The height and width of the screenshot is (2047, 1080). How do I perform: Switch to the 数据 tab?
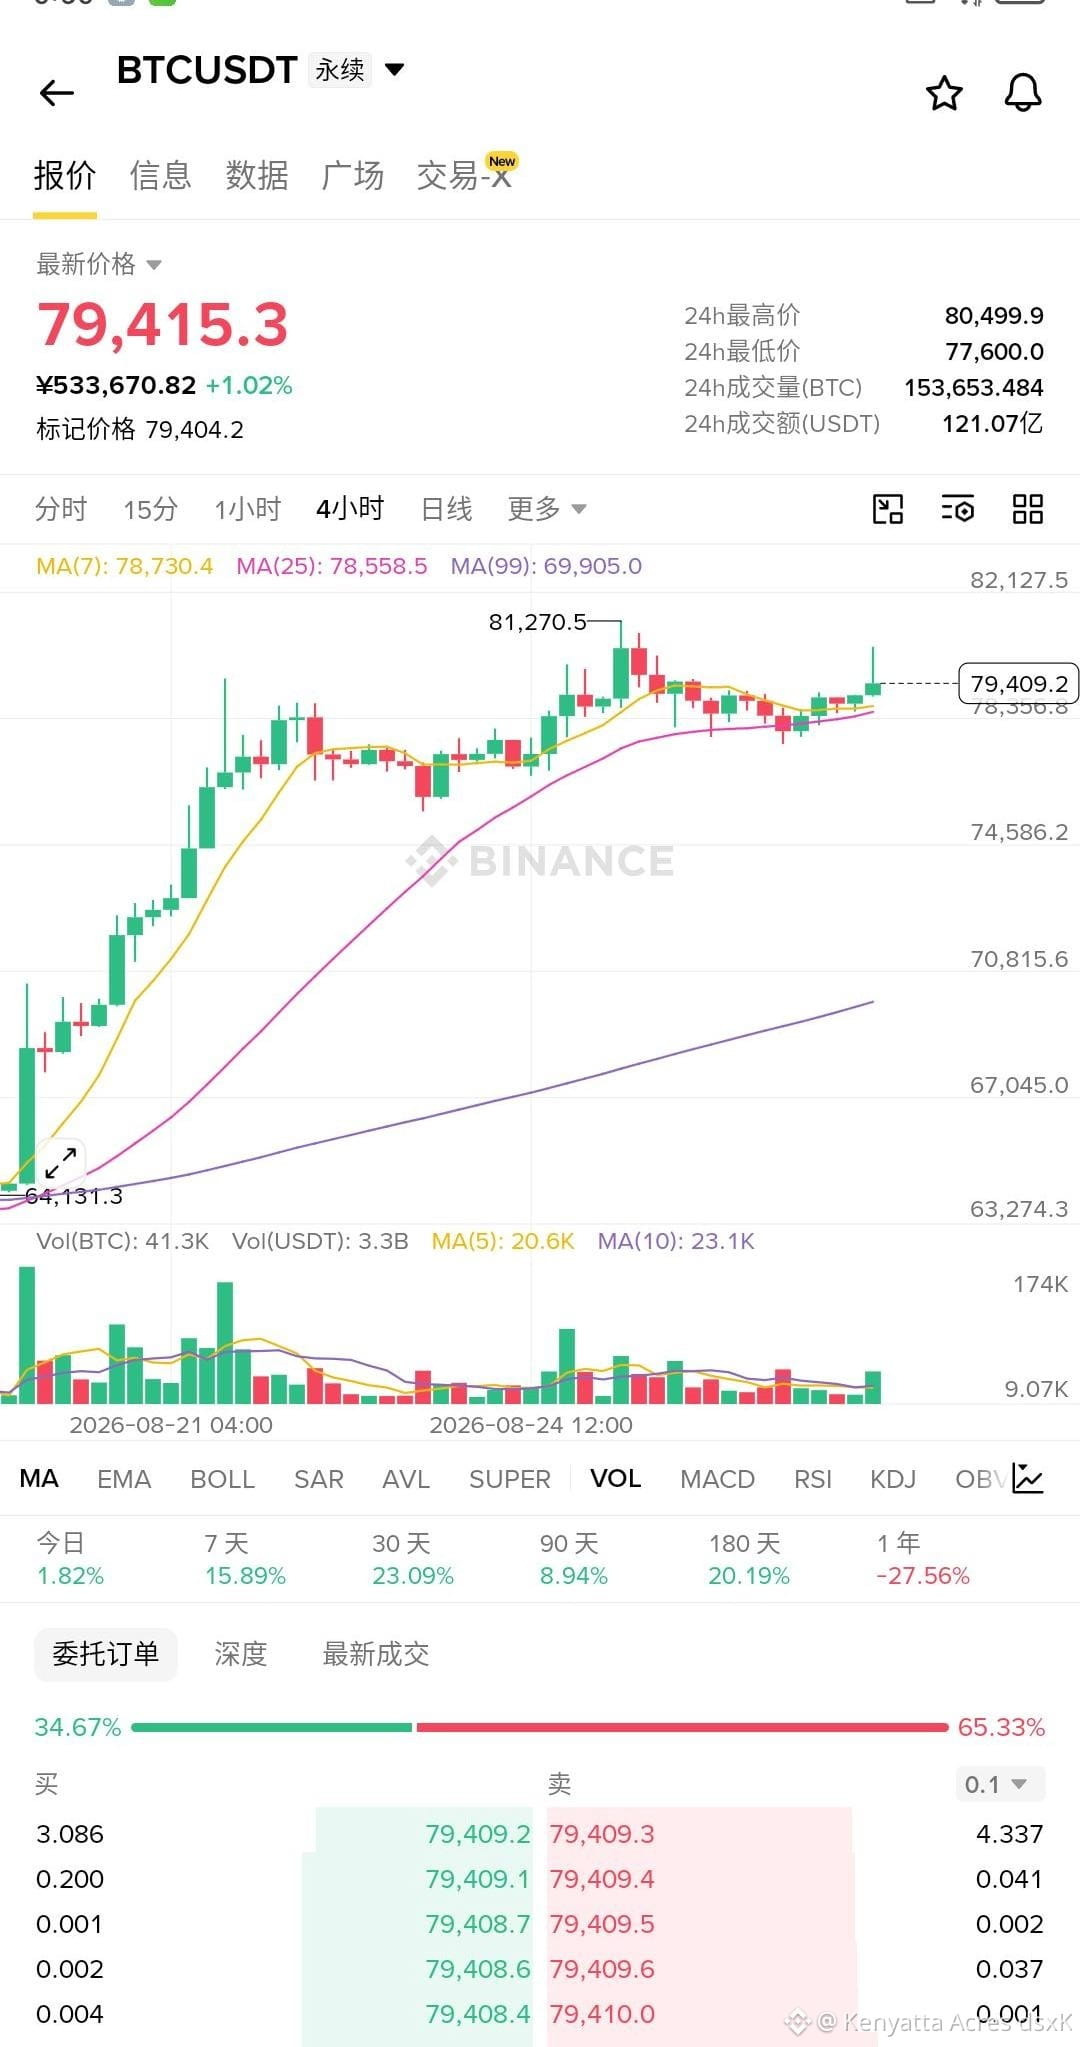click(257, 176)
